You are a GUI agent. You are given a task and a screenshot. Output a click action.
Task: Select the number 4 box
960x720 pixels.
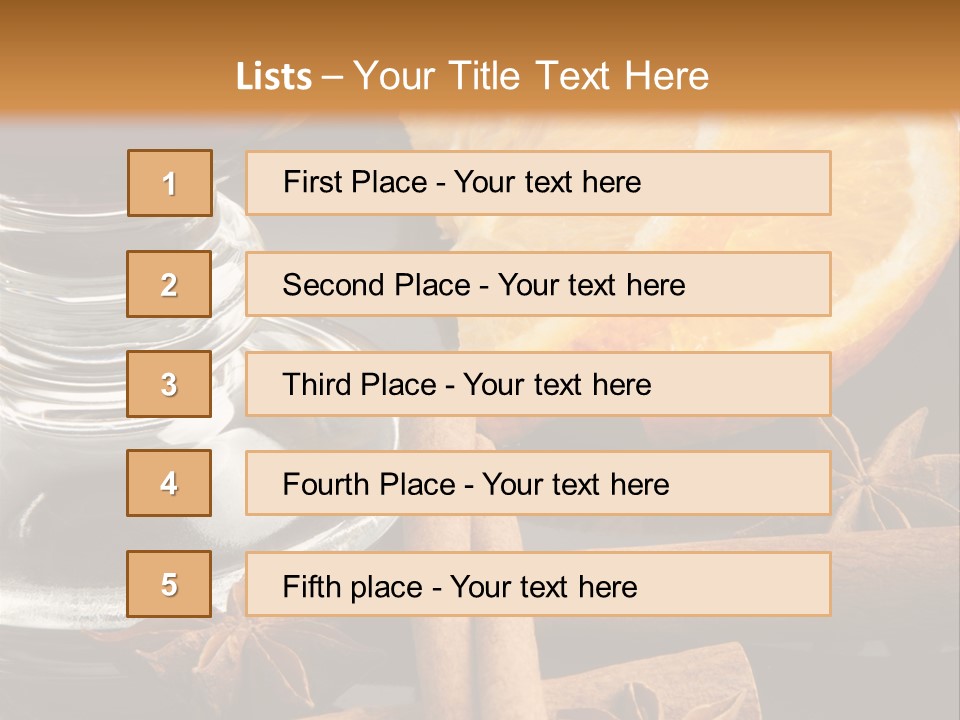click(x=169, y=483)
